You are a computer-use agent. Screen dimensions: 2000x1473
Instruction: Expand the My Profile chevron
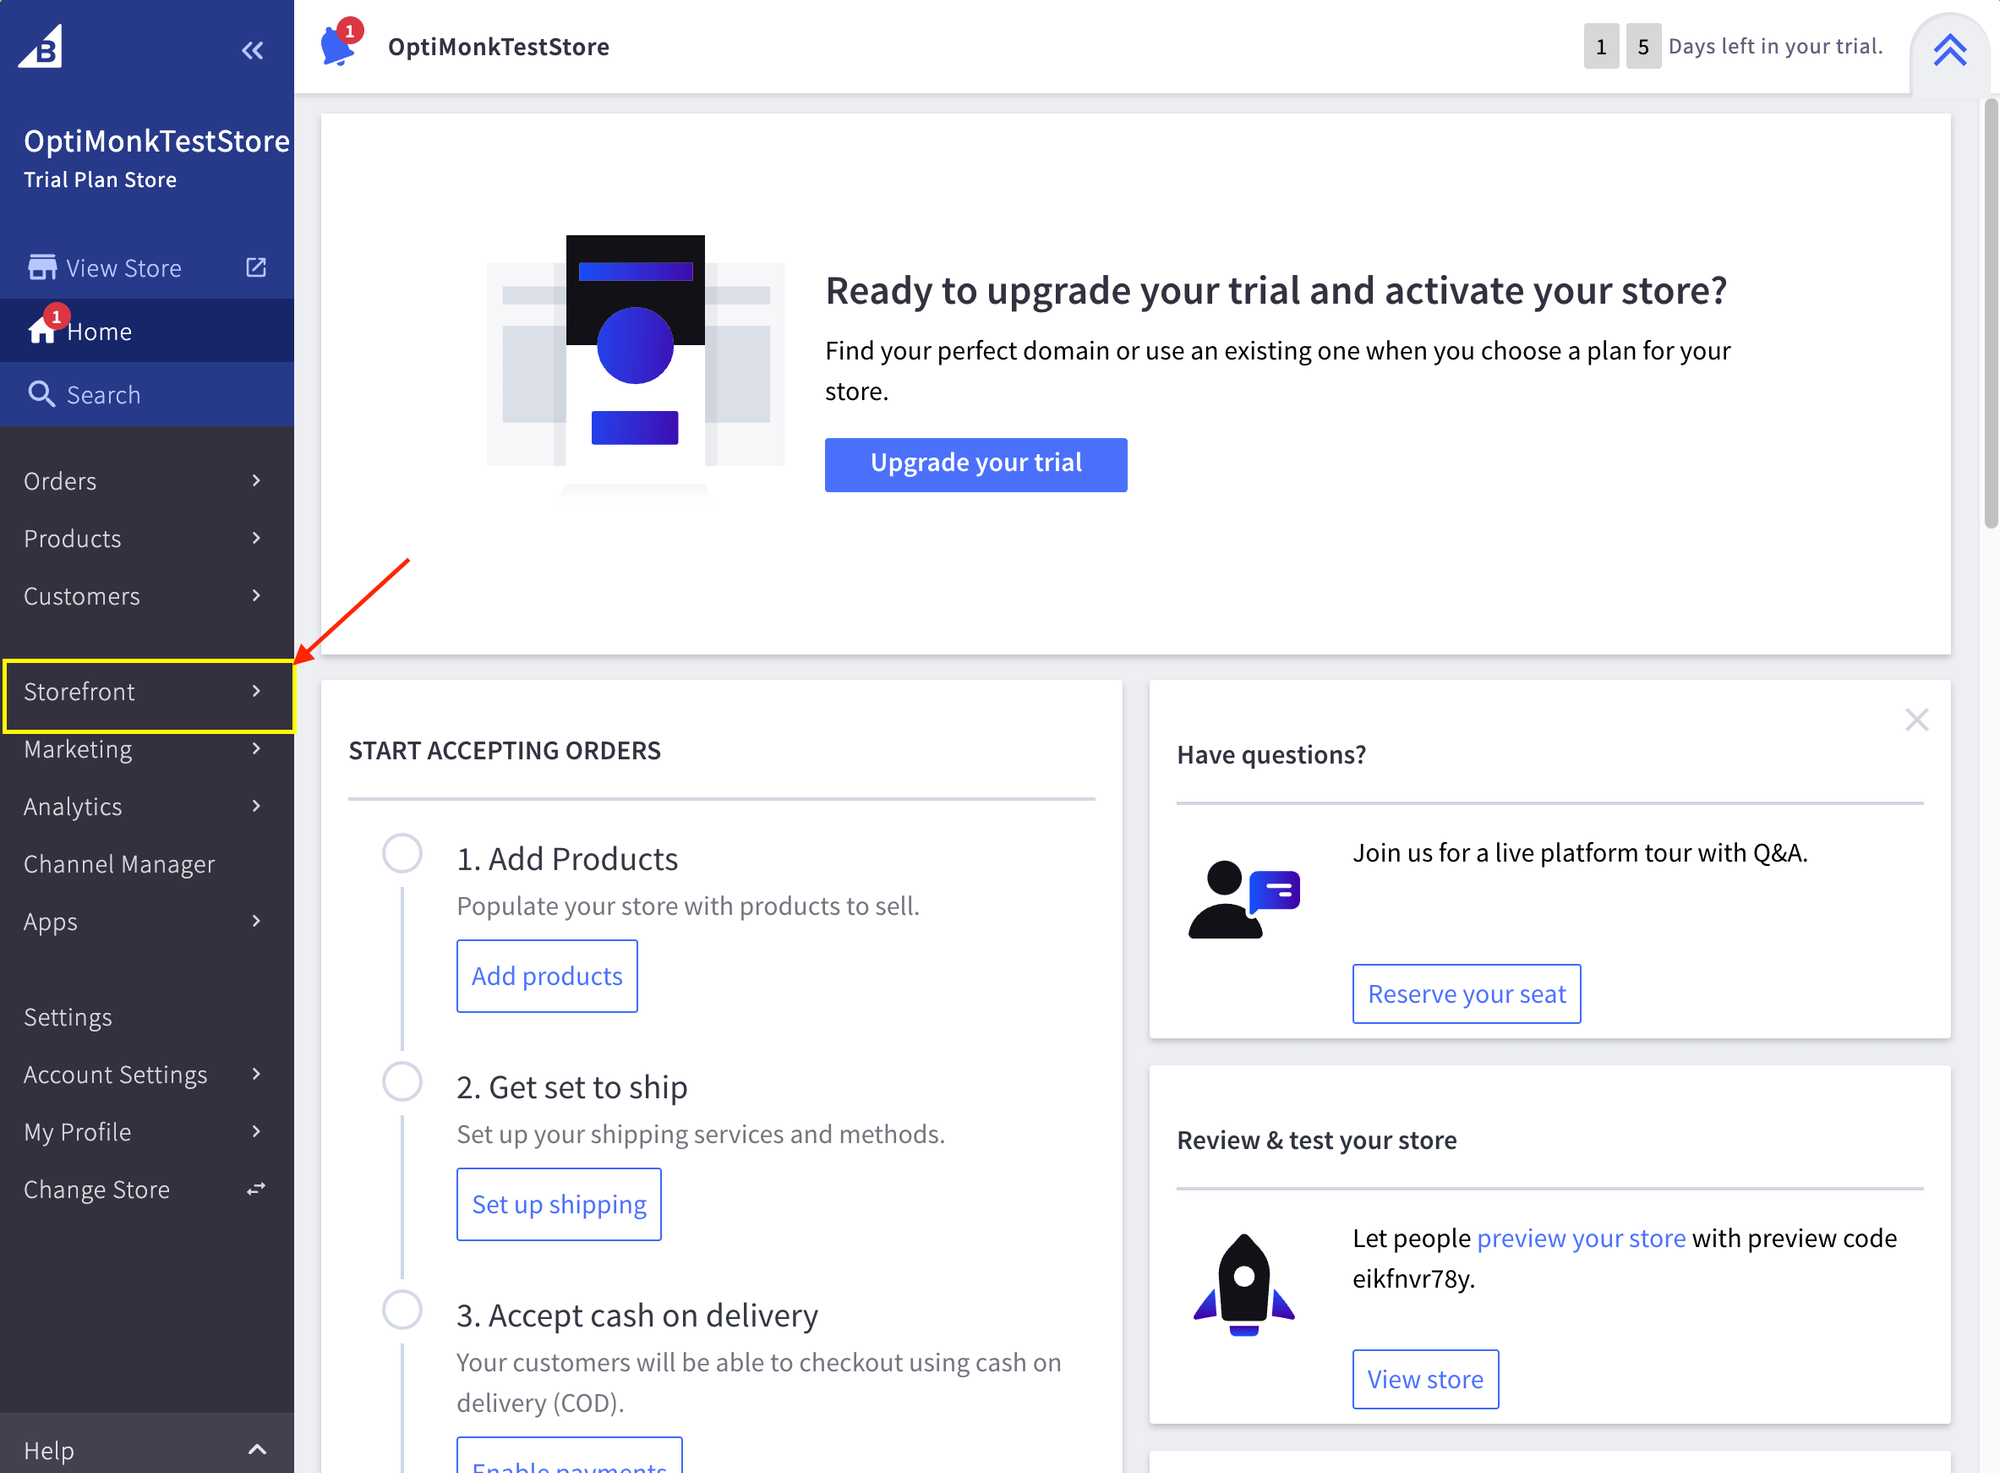tap(256, 1132)
